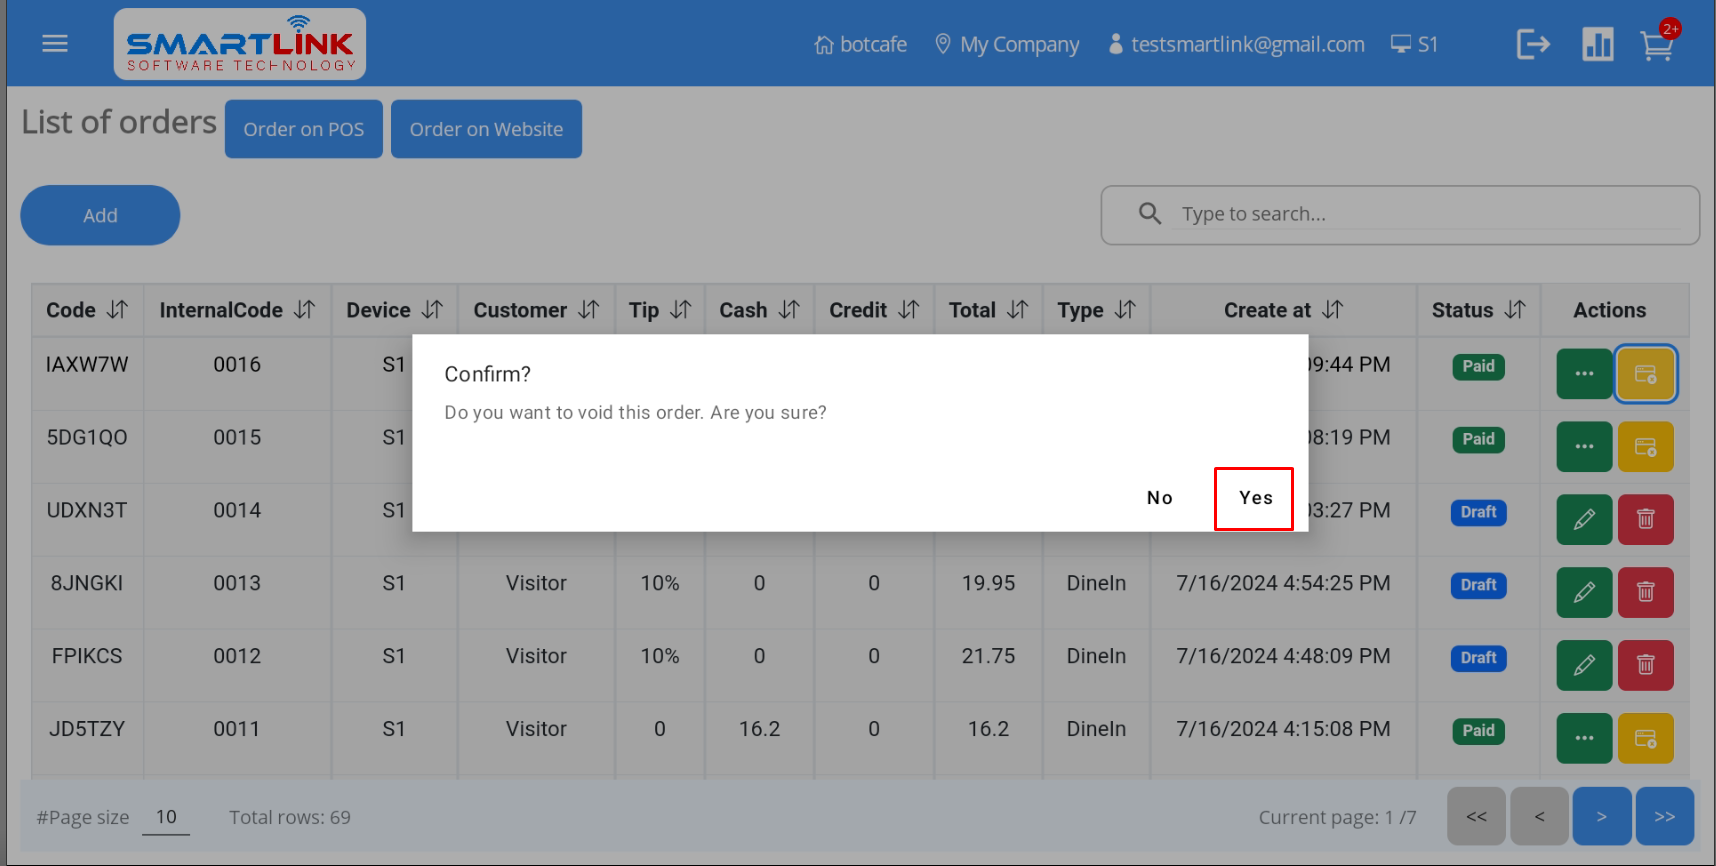Open the bar chart reports icon
Screen dimensions: 1716x866
click(1597, 44)
